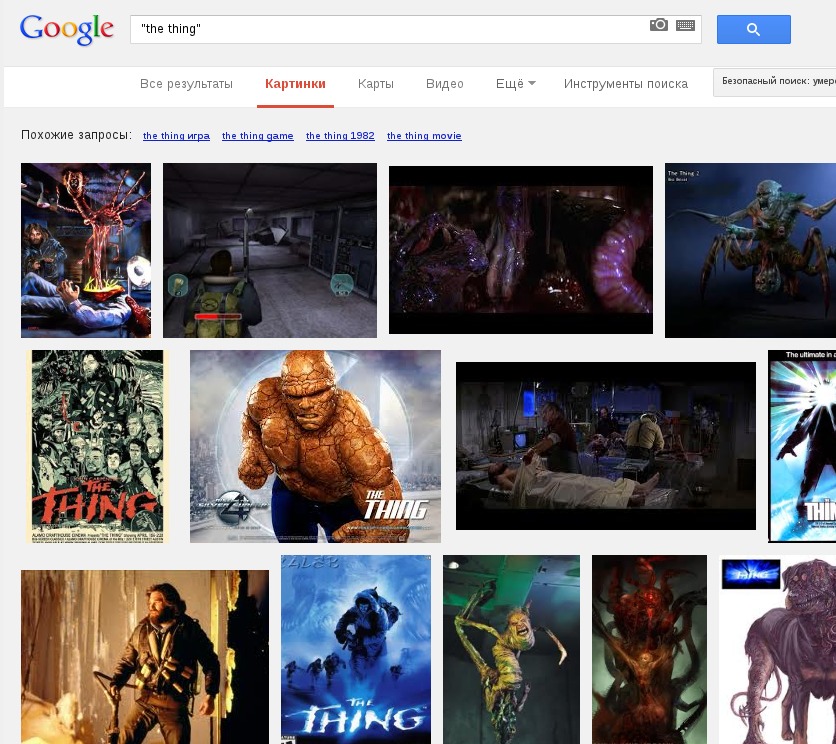Open the bearded man in ice cave image

tap(144, 657)
